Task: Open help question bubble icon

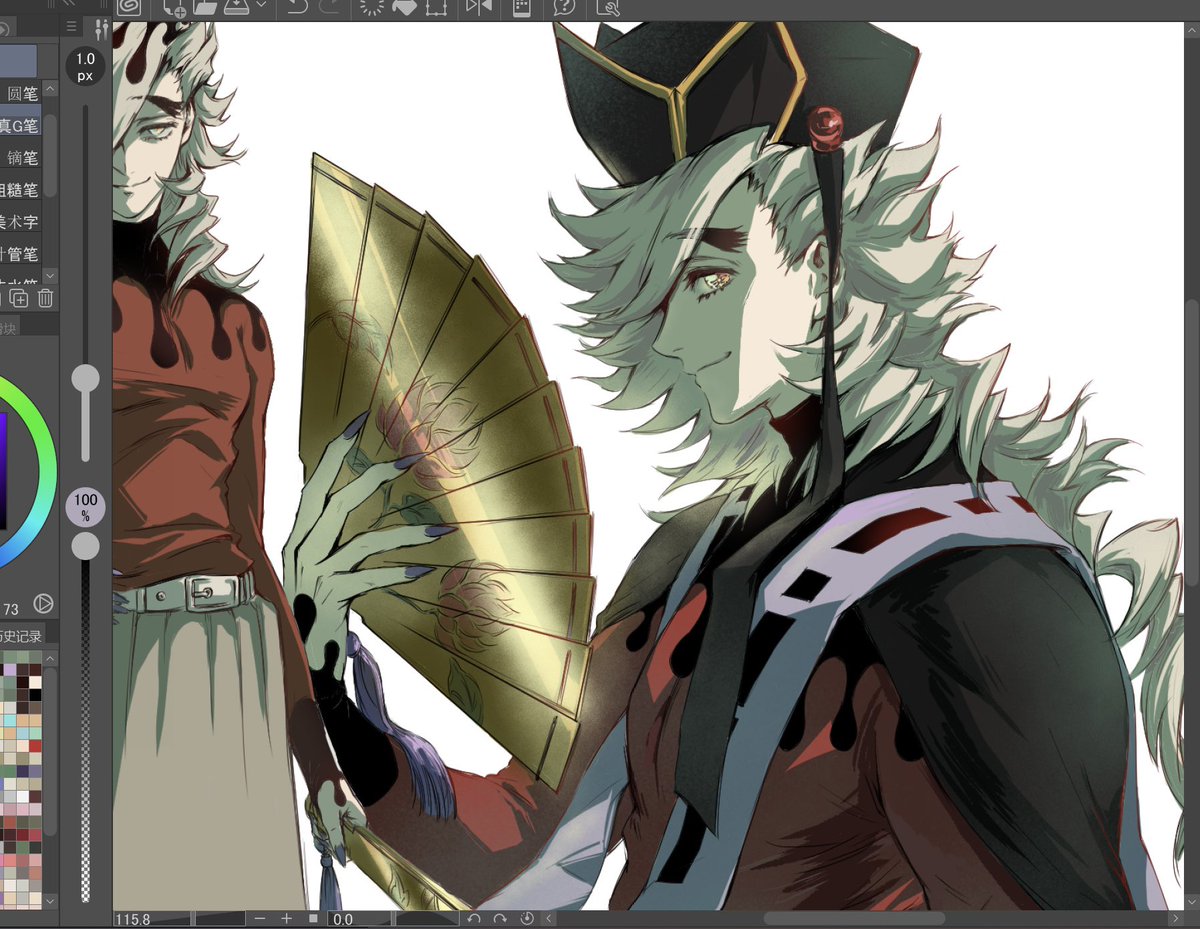Action: (565, 7)
